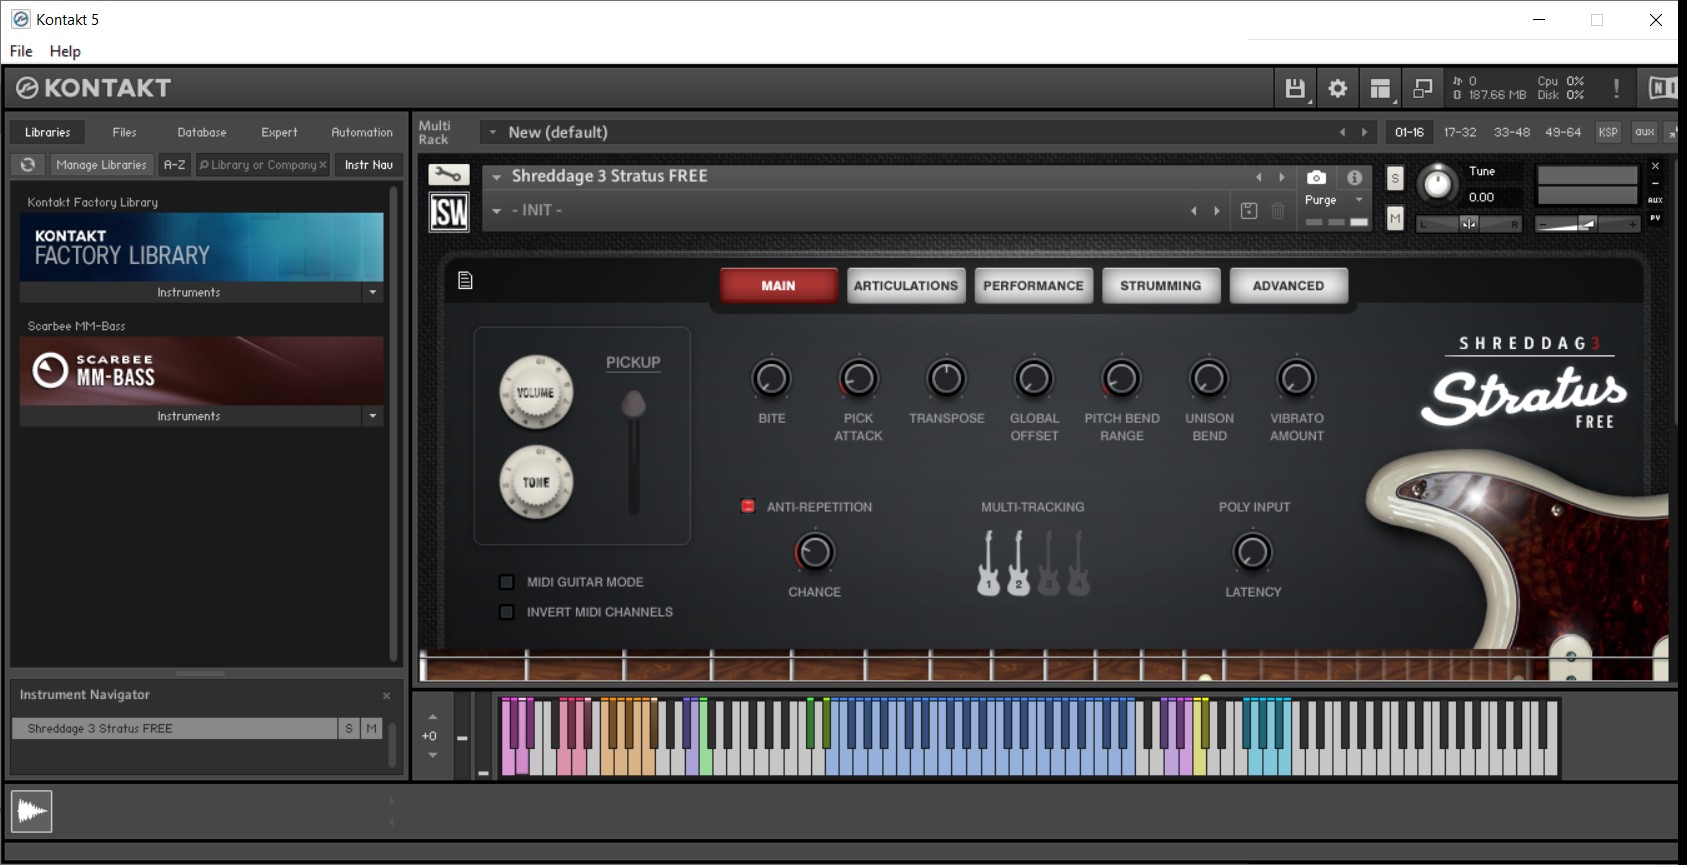Screen dimensions: 1687x865
Task: Solo Shreddage in Instrument Navigator
Action: [x=348, y=728]
